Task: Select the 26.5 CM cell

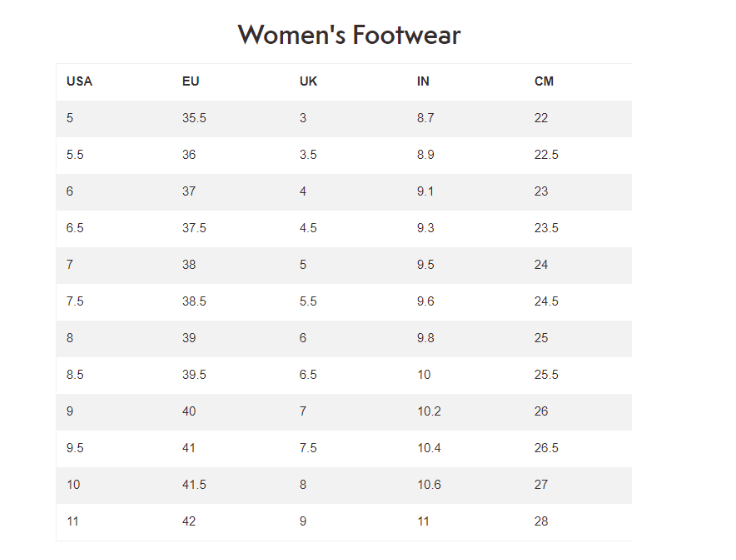Action: click(546, 448)
